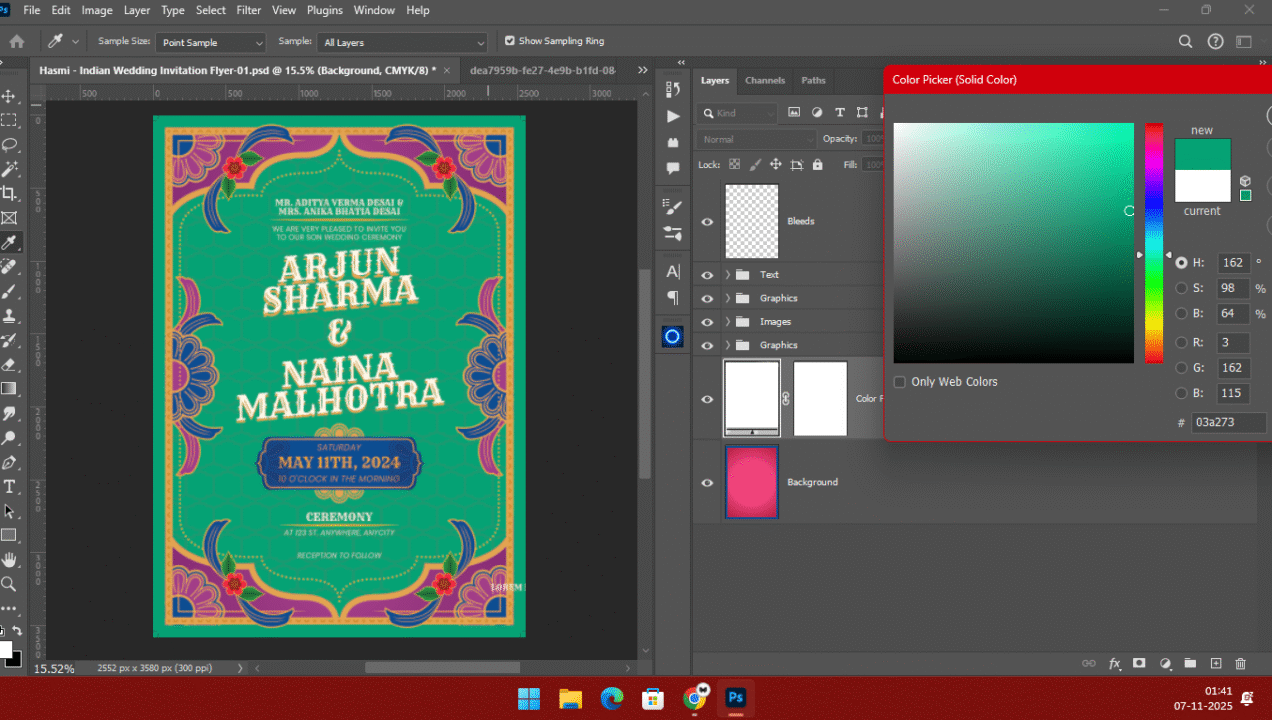Viewport: 1272px width, 720px height.
Task: Uncheck Show Sampling Ring
Action: pyautogui.click(x=510, y=41)
